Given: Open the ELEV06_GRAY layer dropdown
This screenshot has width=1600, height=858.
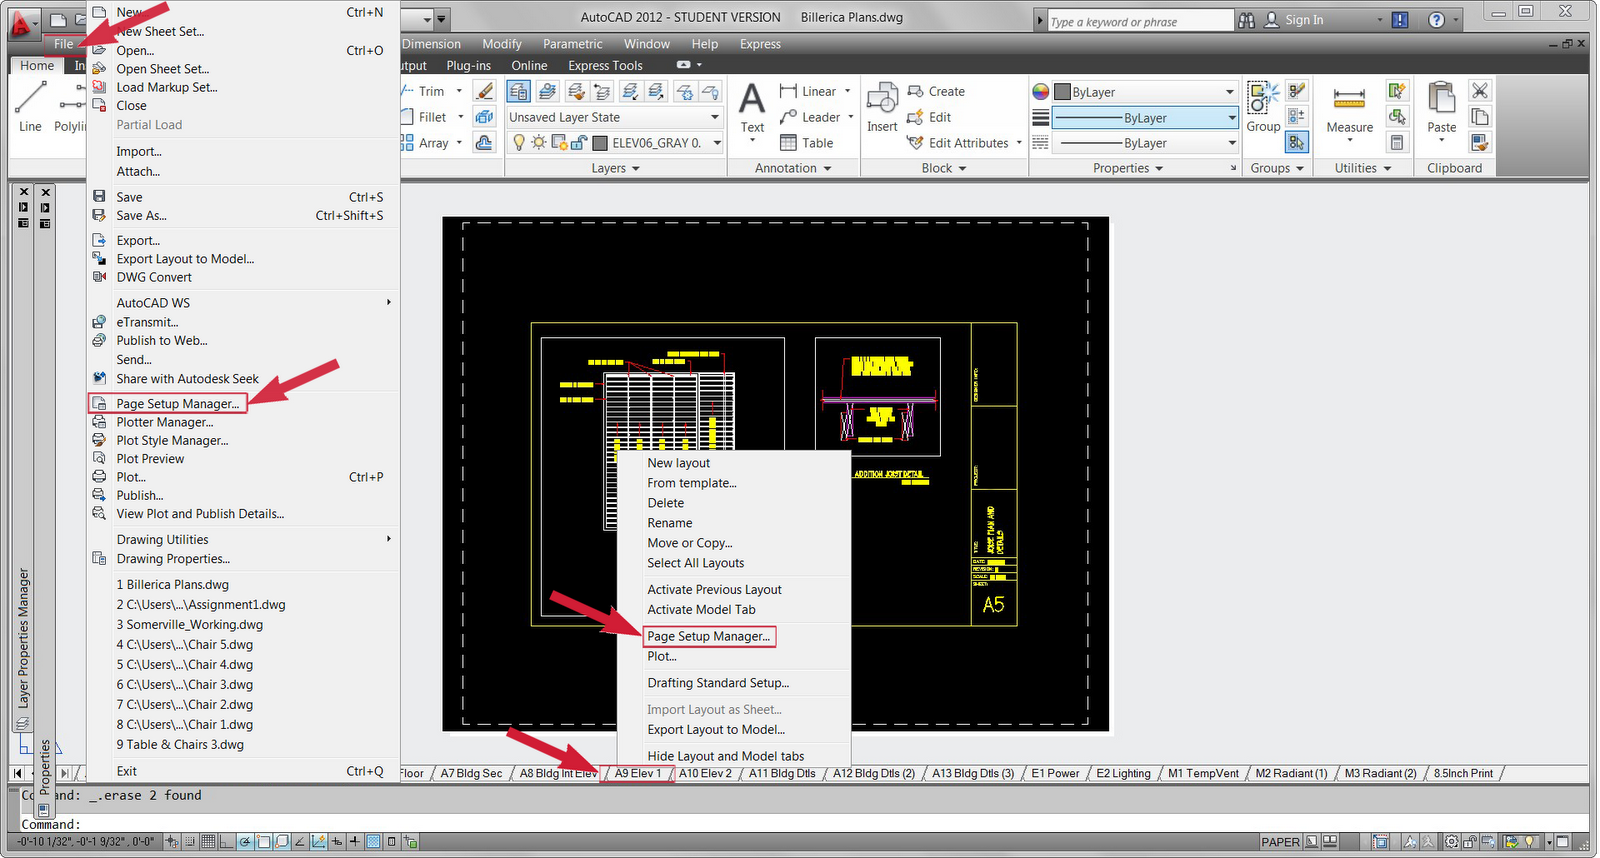Looking at the screenshot, I should click(x=717, y=143).
